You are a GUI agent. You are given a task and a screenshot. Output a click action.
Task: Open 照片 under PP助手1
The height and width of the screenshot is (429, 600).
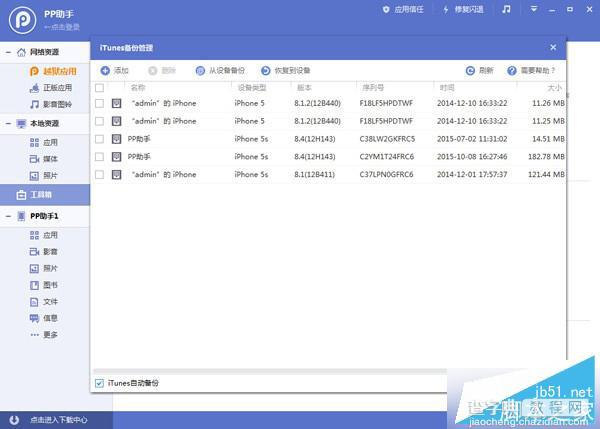tap(44, 268)
